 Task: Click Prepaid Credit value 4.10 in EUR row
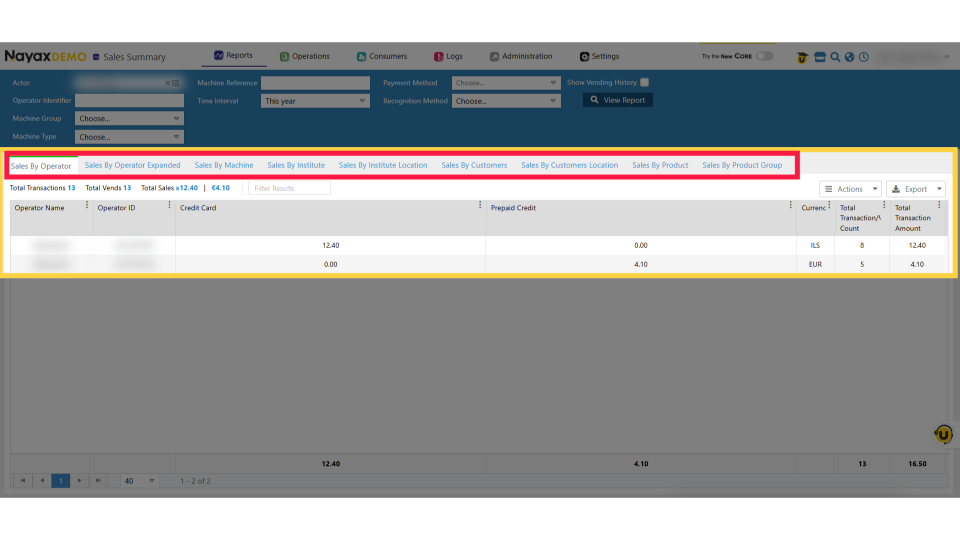coord(641,264)
